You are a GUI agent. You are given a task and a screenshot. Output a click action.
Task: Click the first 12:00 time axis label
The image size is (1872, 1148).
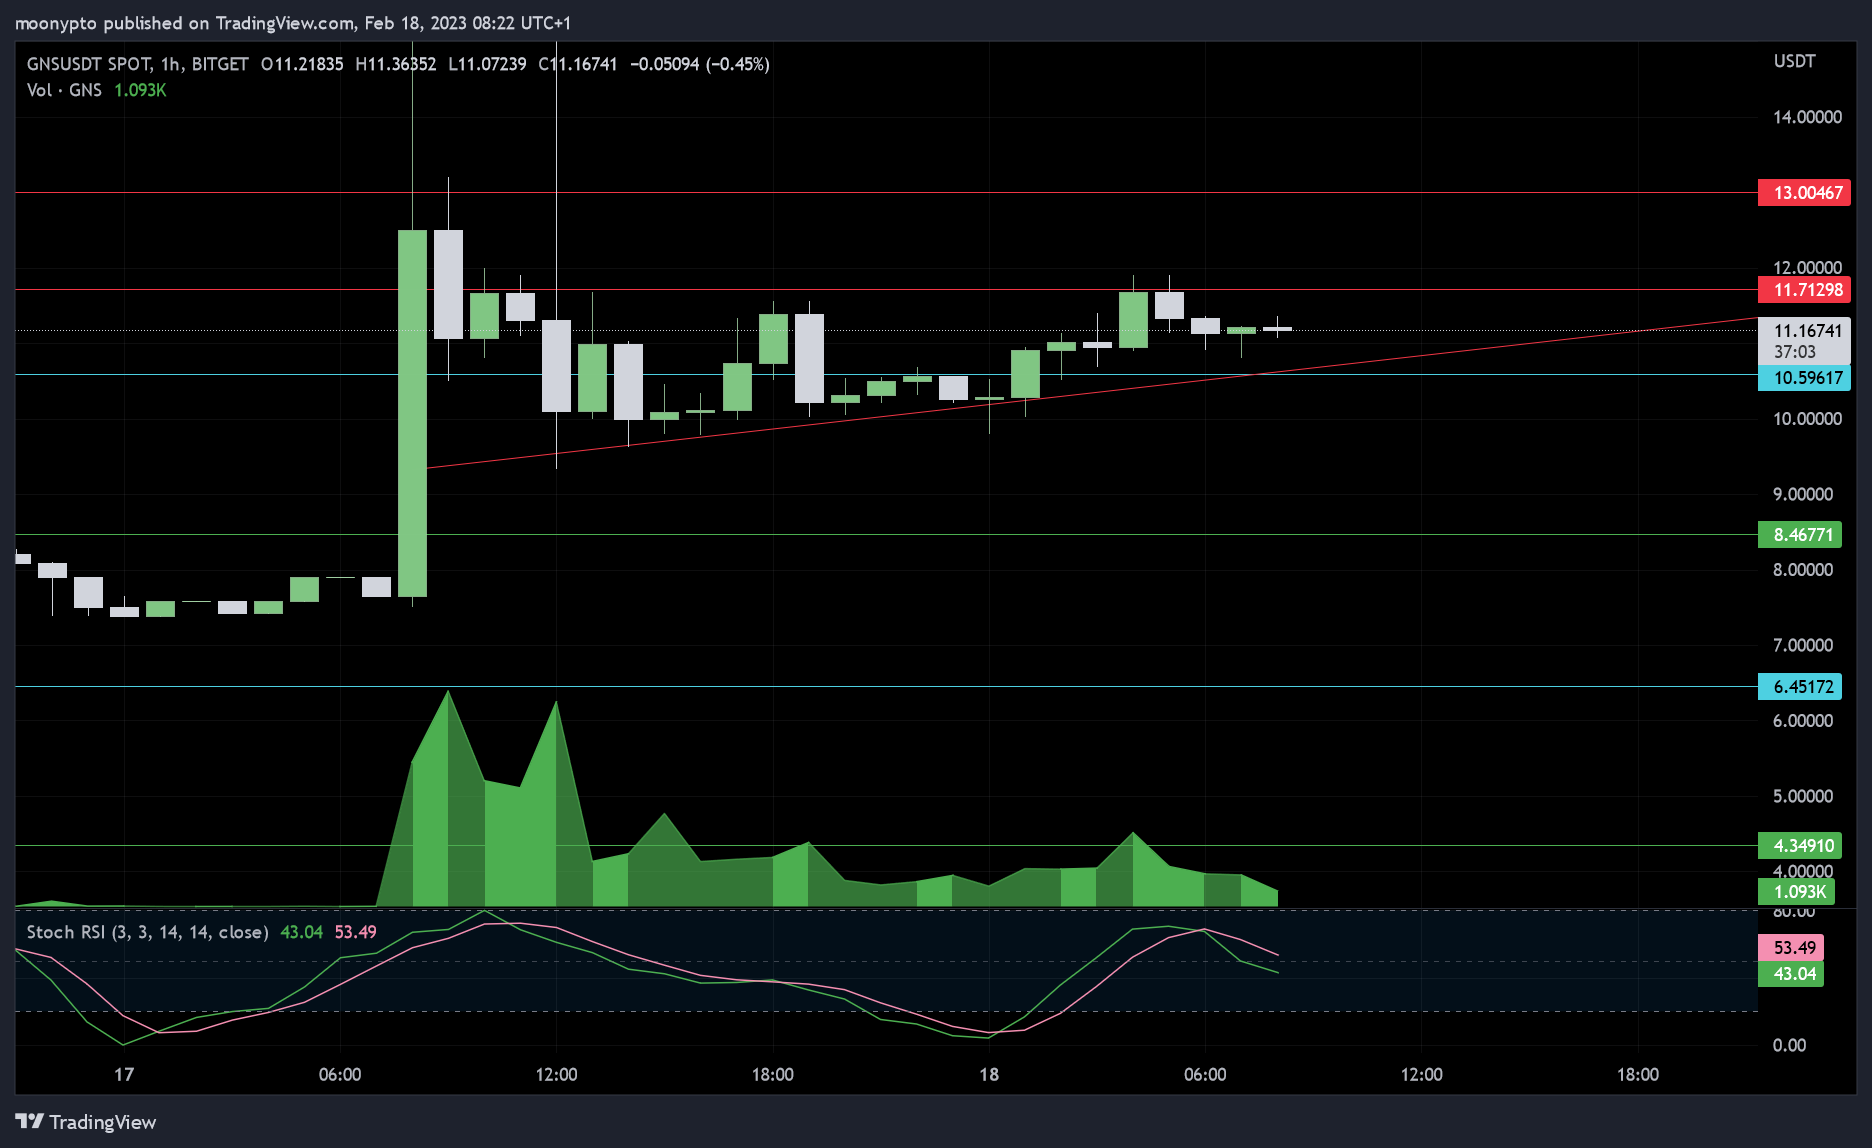556,1075
